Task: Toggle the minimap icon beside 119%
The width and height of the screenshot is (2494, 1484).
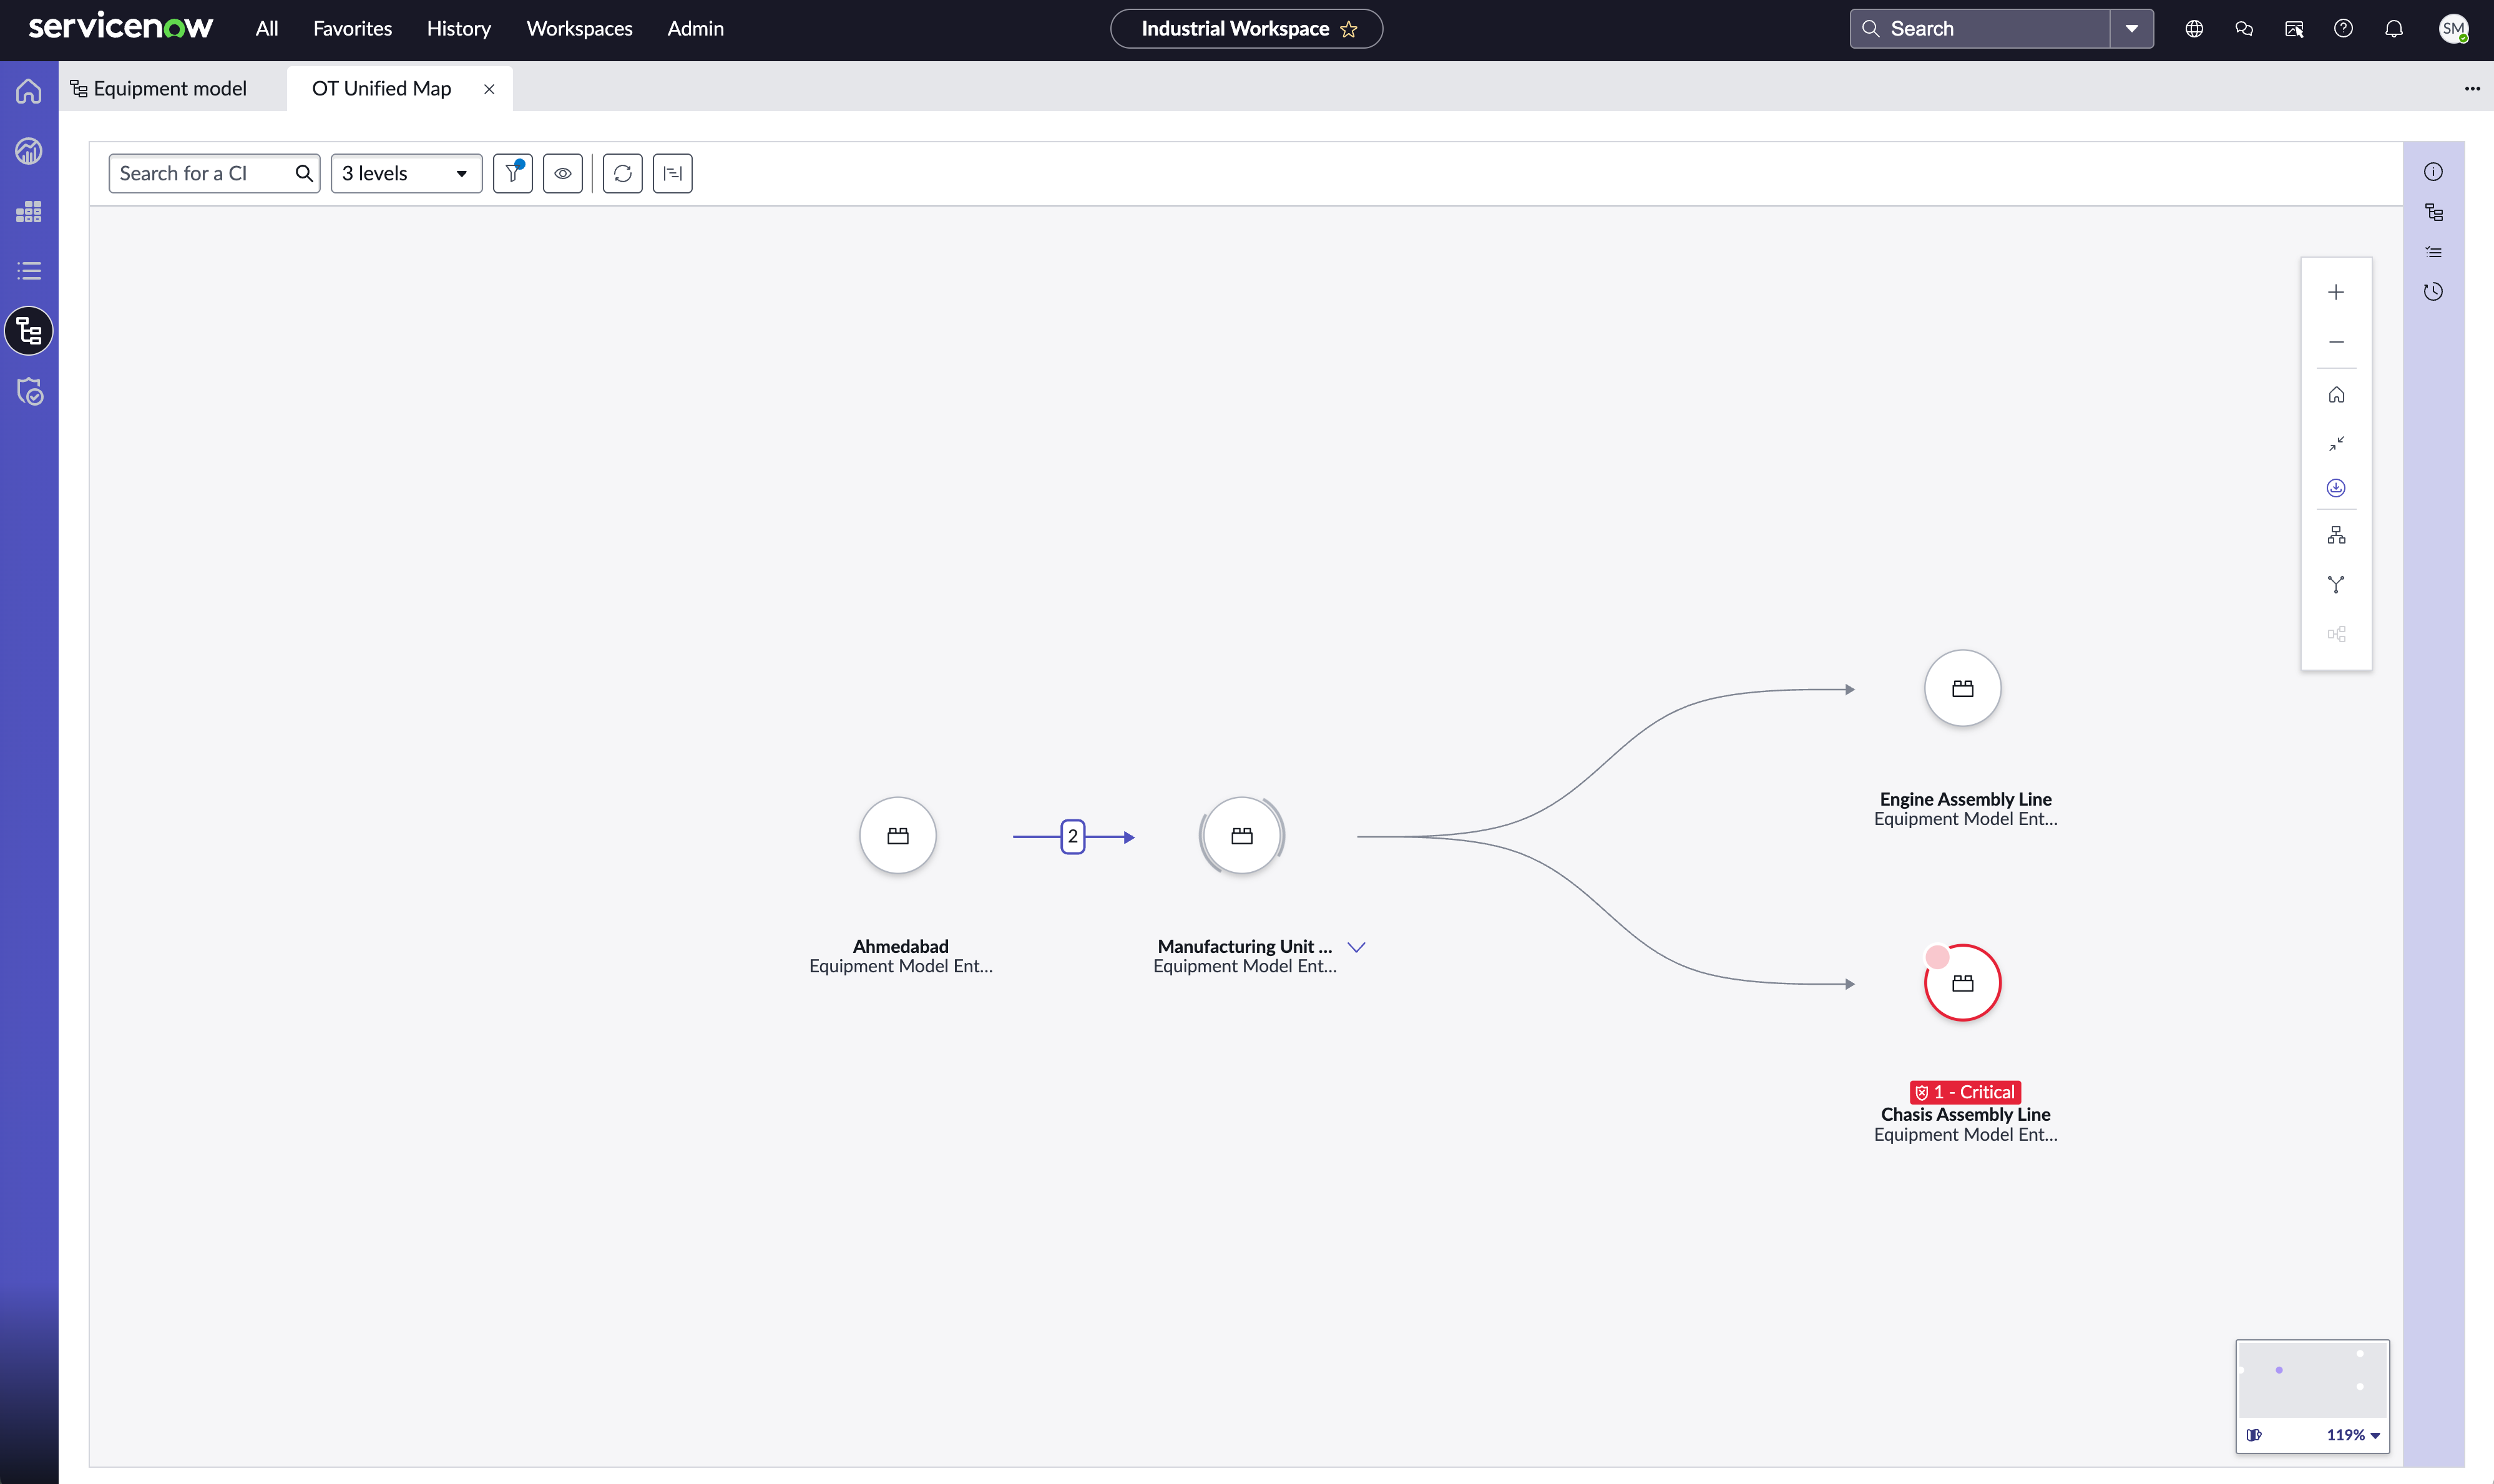Action: (x=2254, y=1435)
